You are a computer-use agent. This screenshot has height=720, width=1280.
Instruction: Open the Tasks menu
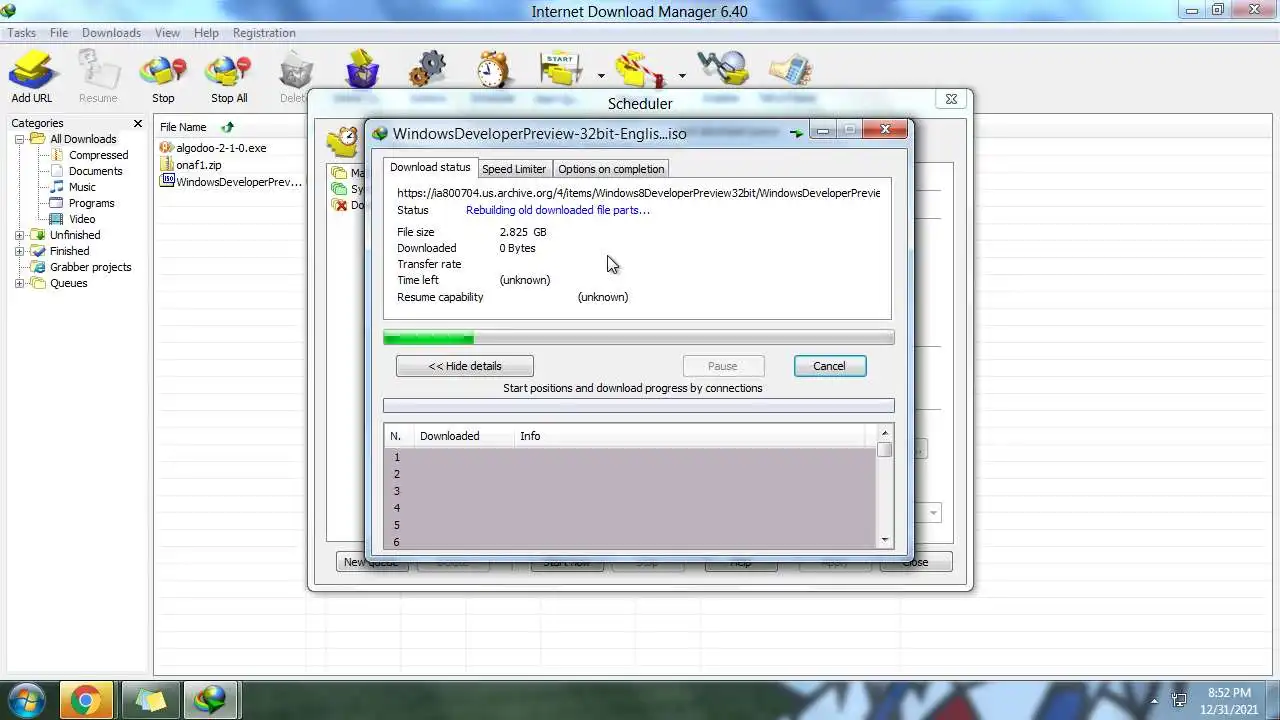point(21,33)
